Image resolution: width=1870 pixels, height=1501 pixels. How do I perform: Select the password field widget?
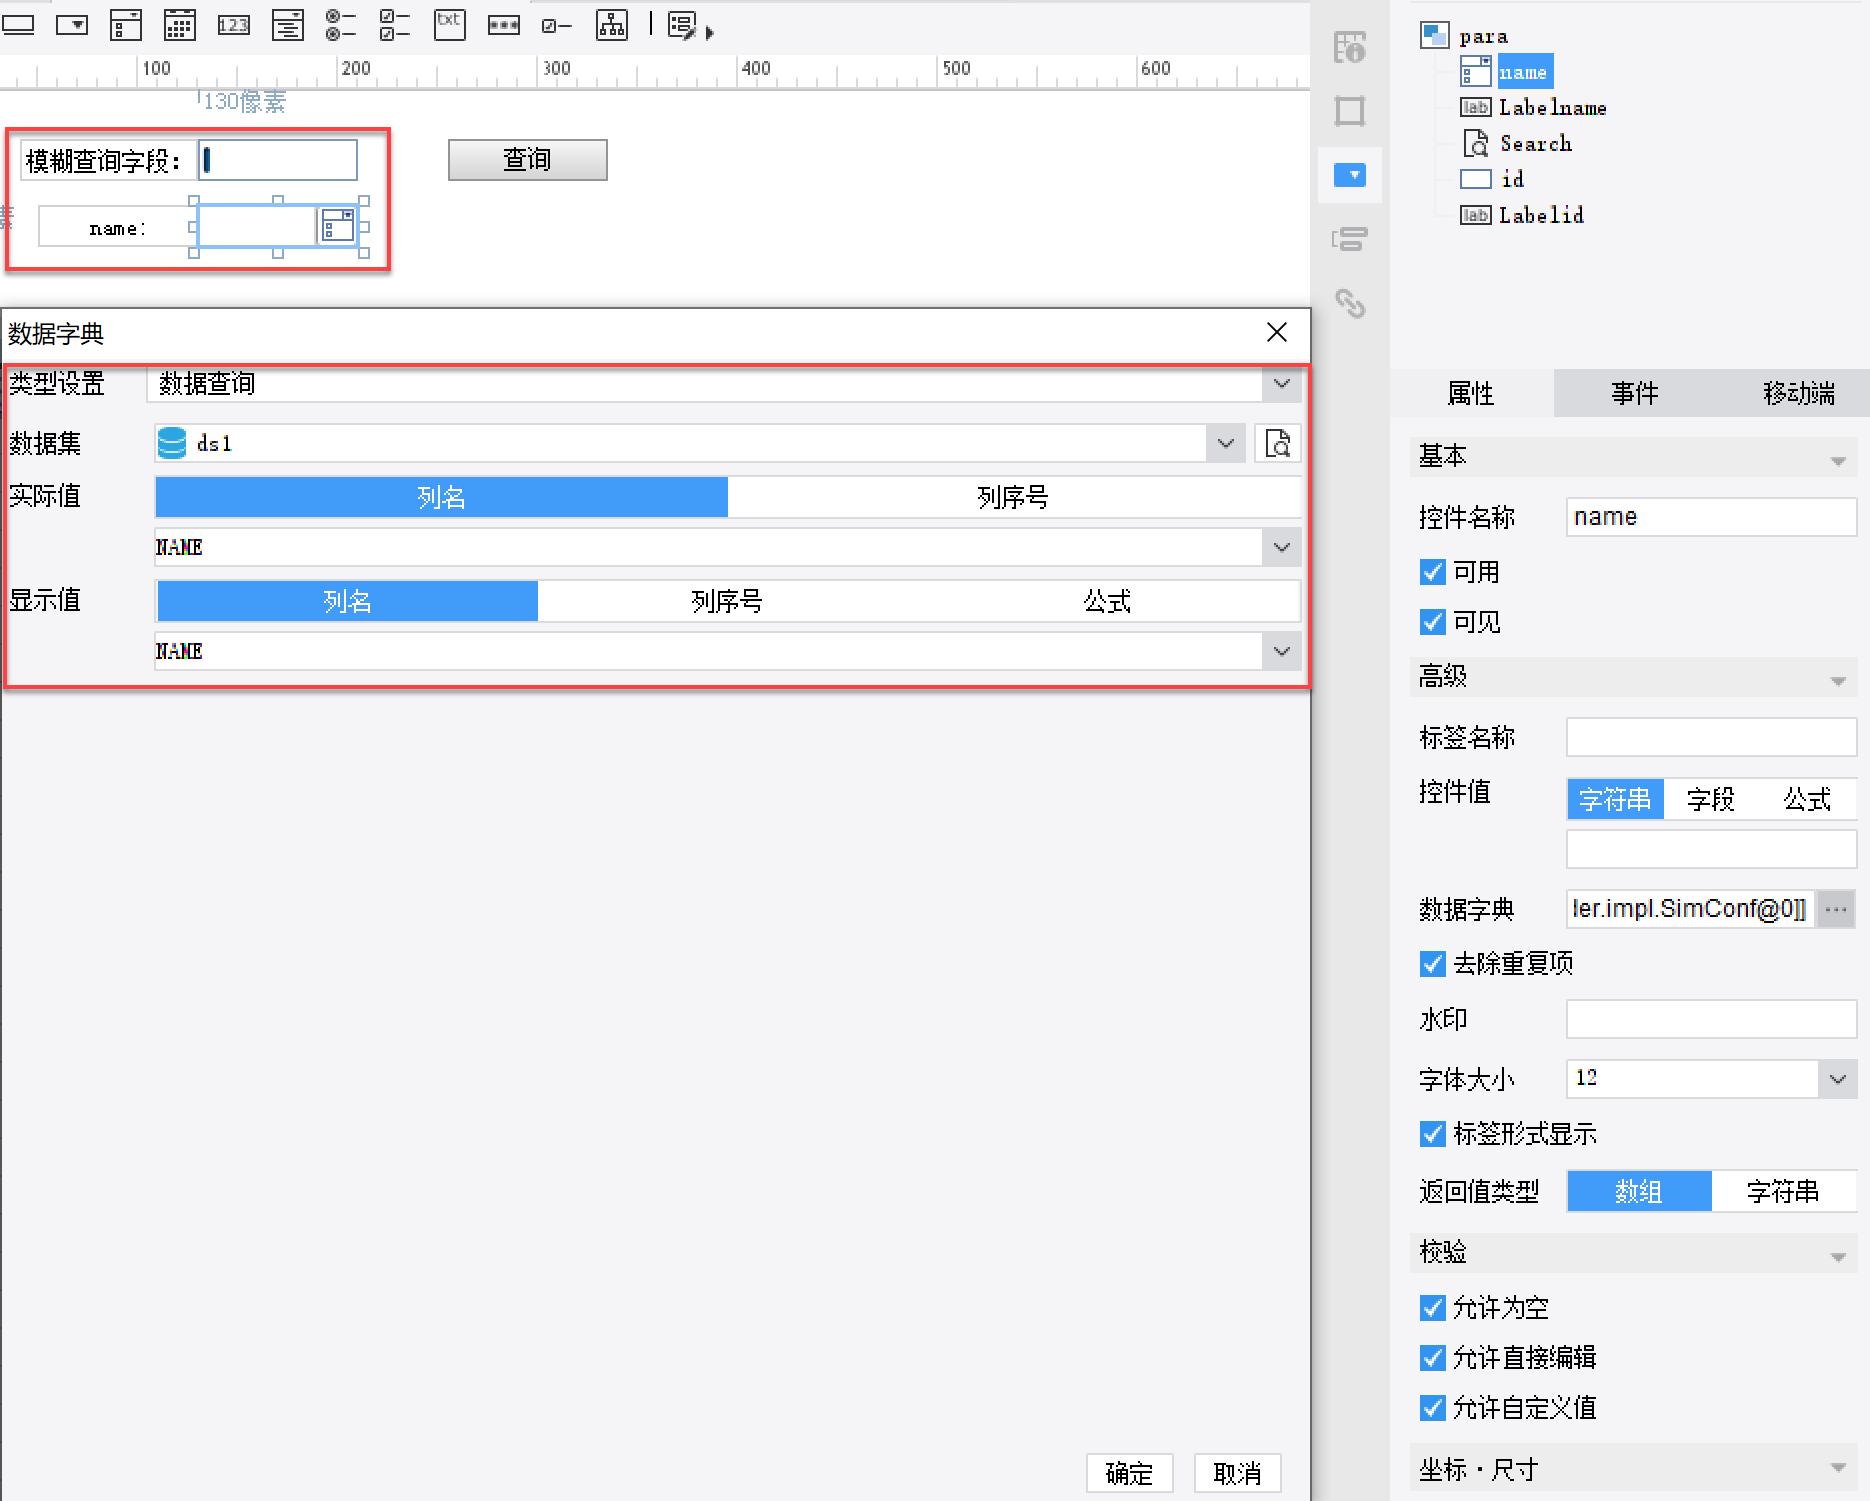click(503, 25)
